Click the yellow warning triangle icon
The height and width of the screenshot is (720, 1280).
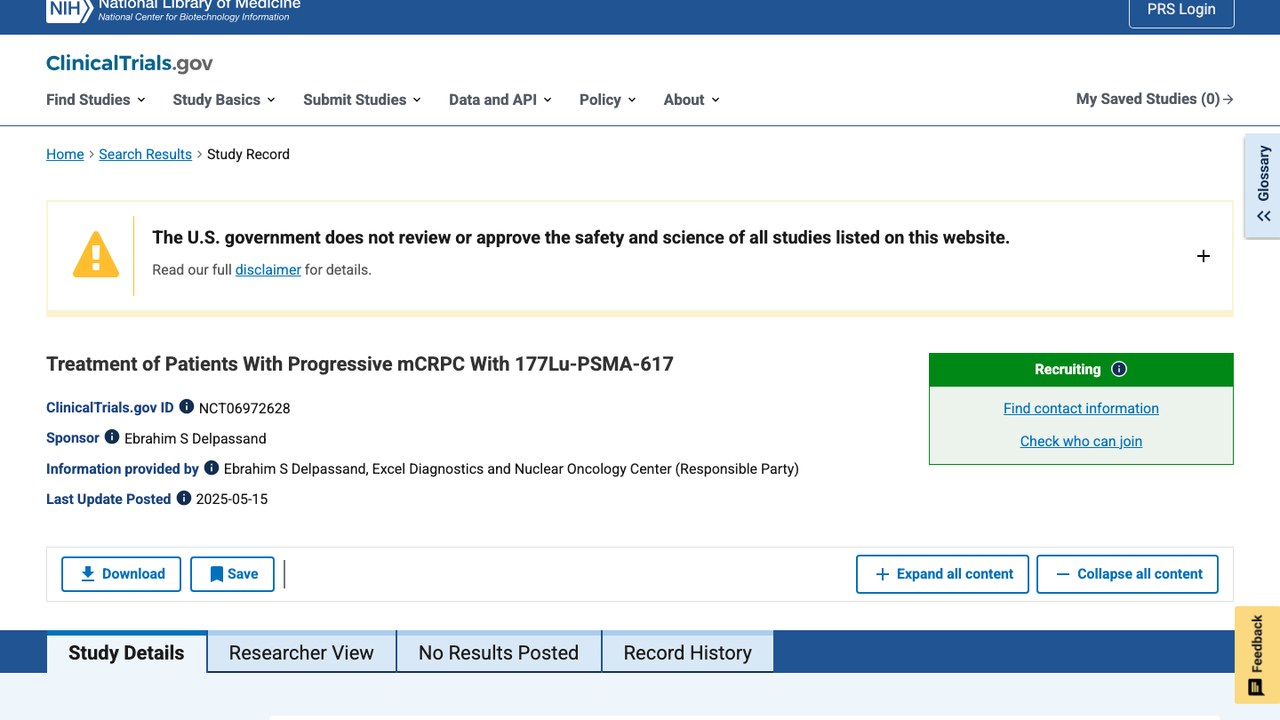pos(96,255)
